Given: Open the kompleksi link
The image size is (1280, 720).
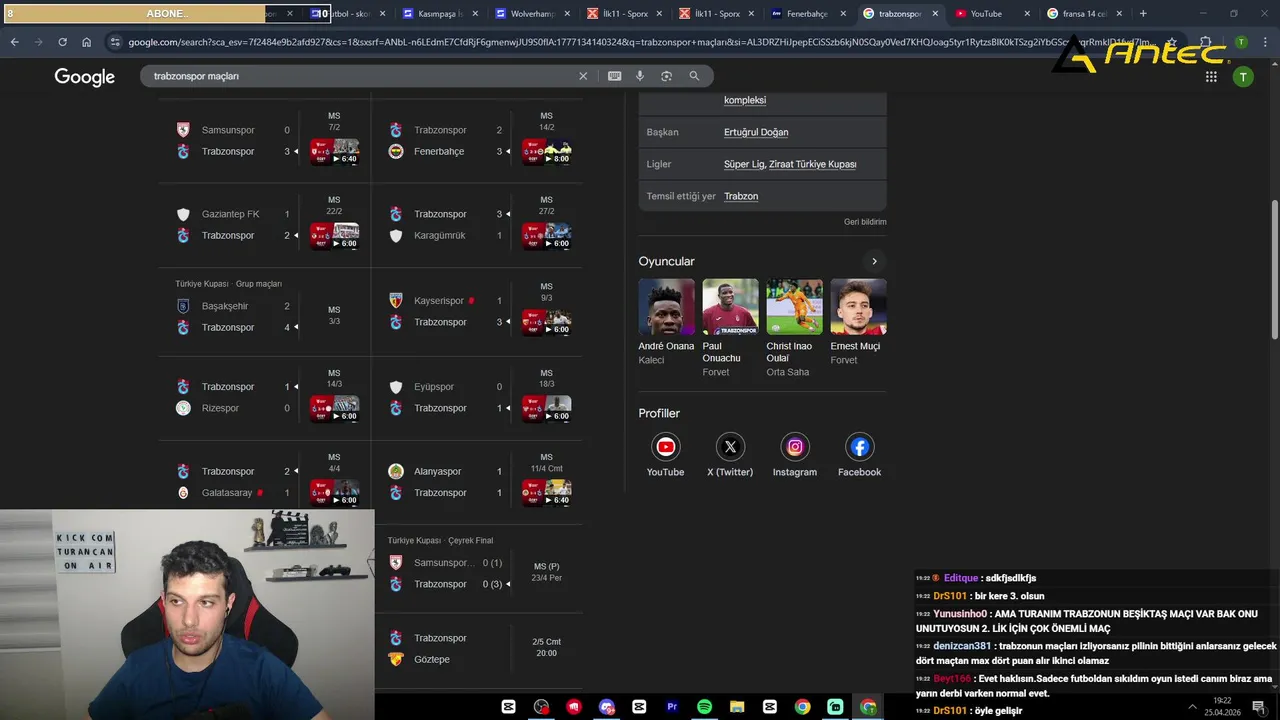Looking at the screenshot, I should (745, 100).
